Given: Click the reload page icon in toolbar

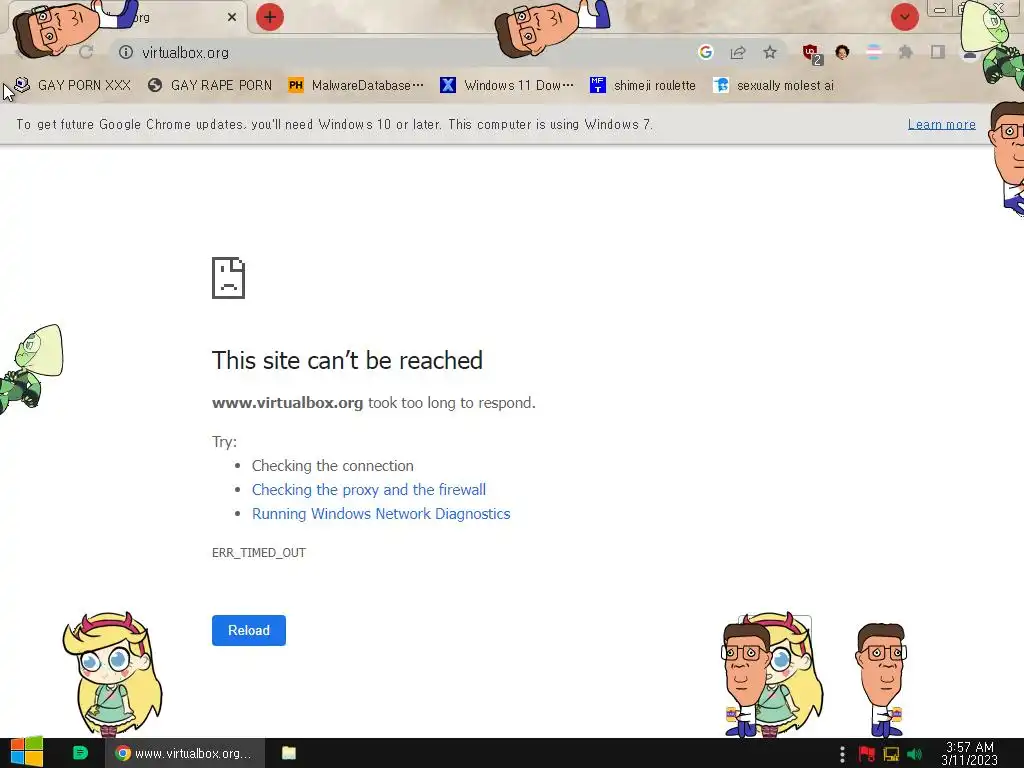Looking at the screenshot, I should point(86,52).
